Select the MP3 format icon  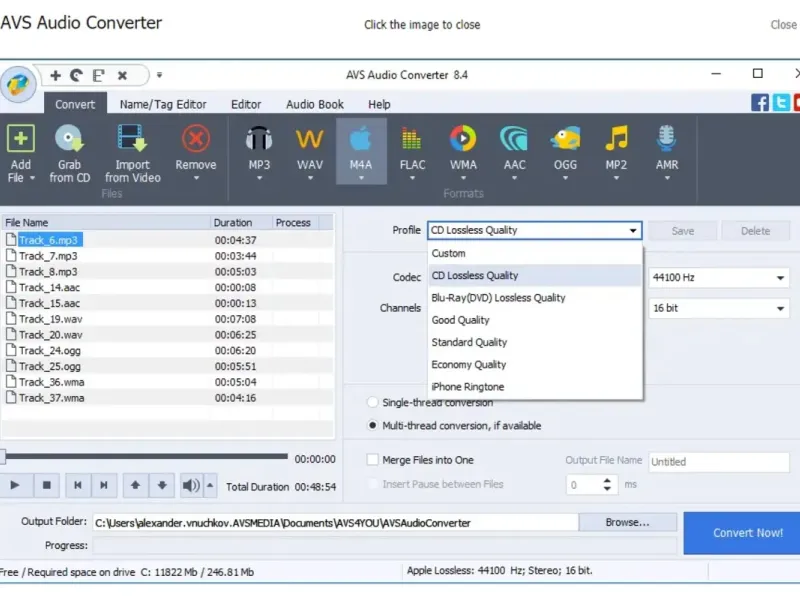259,139
